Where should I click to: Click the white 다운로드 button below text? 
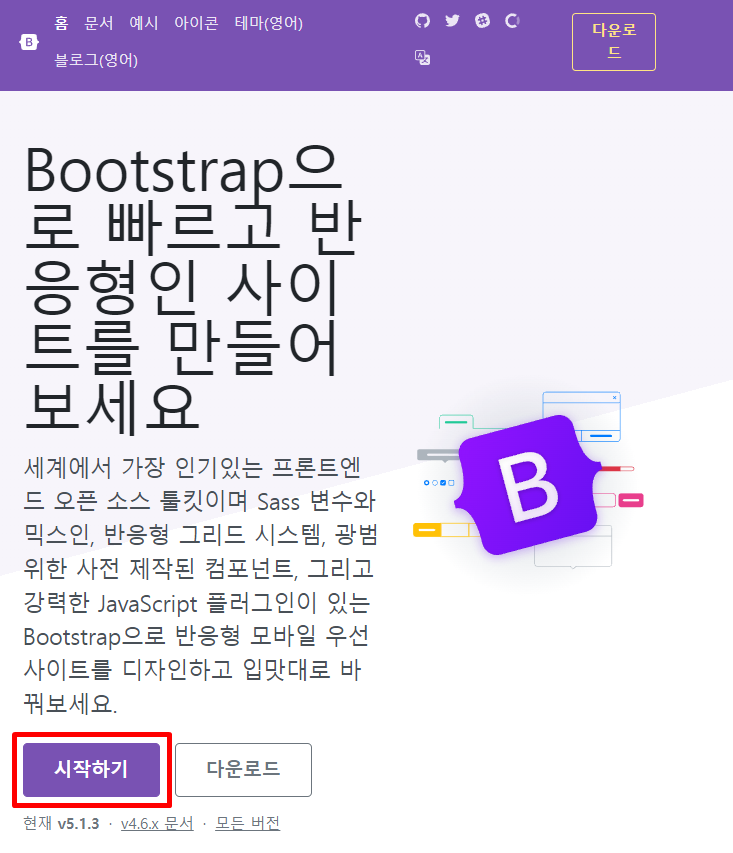coord(243,770)
